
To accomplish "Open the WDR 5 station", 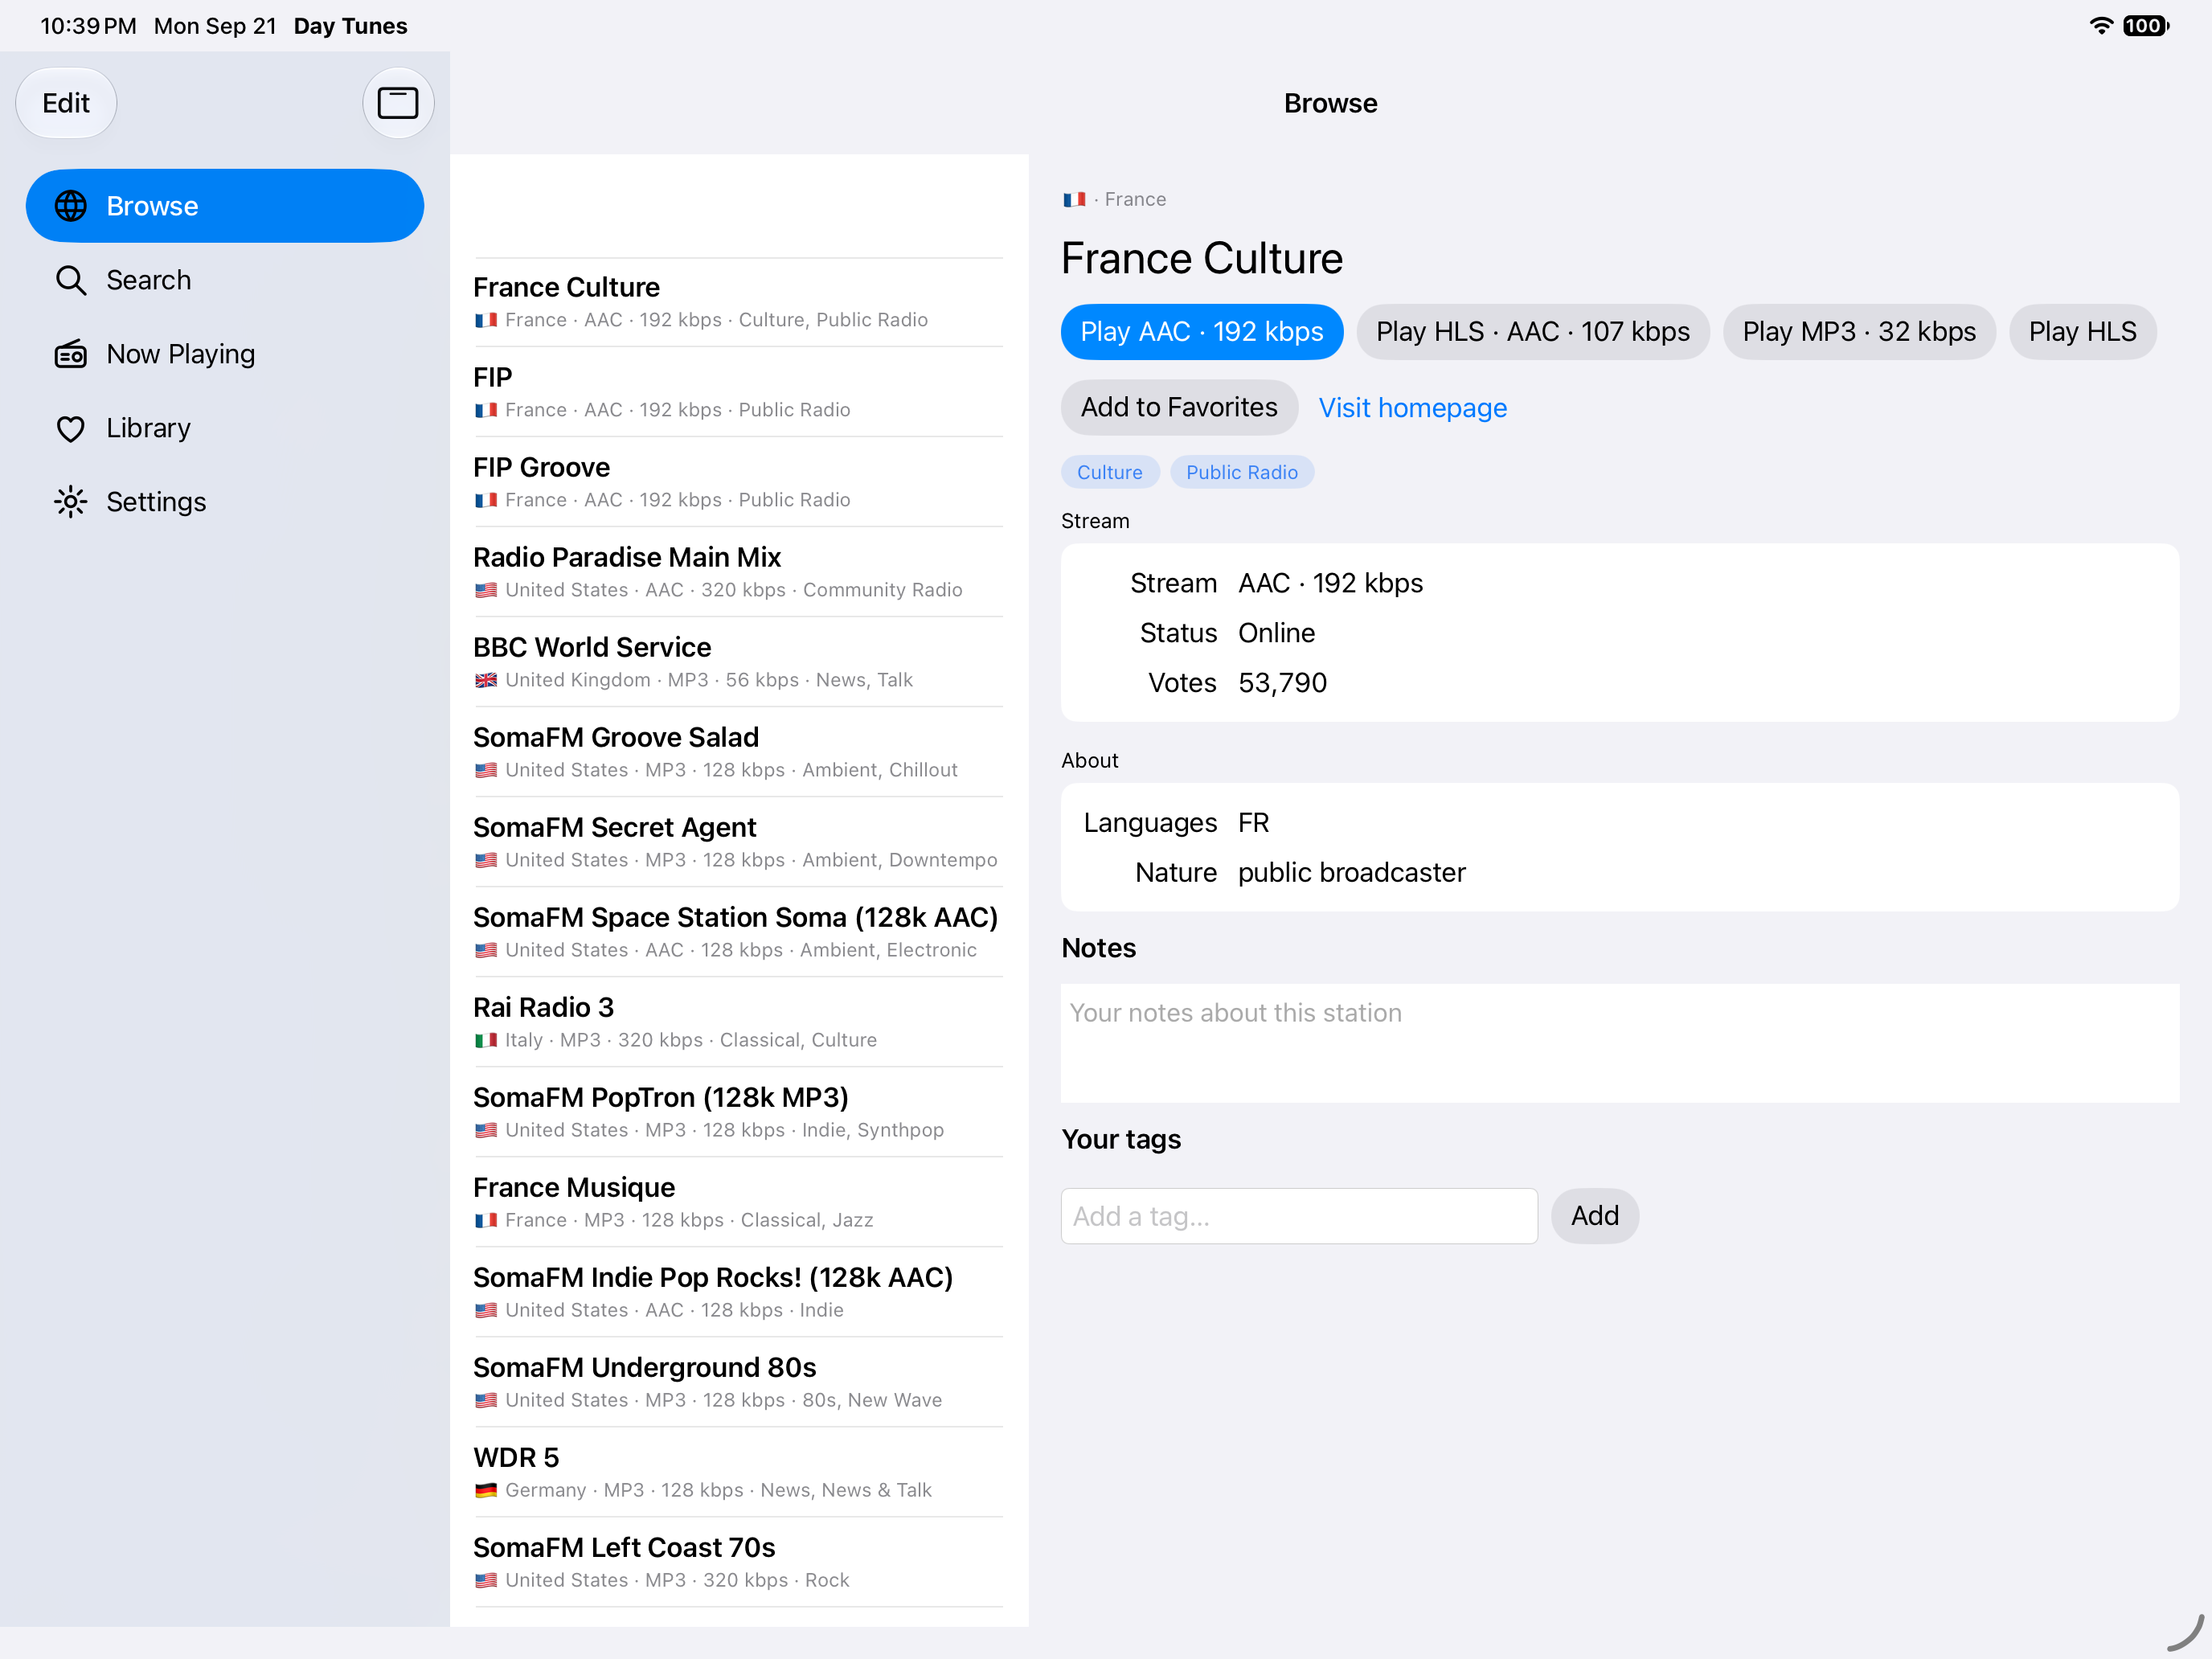I will 738,1472.
